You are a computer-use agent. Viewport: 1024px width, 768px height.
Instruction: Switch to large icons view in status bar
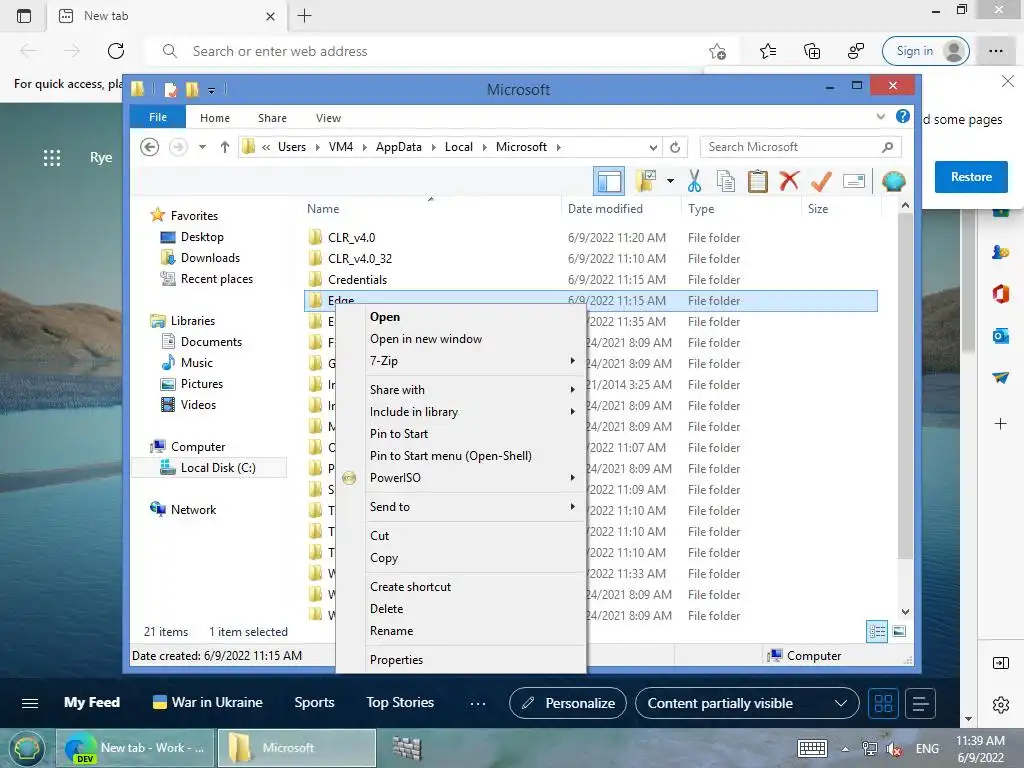899,631
